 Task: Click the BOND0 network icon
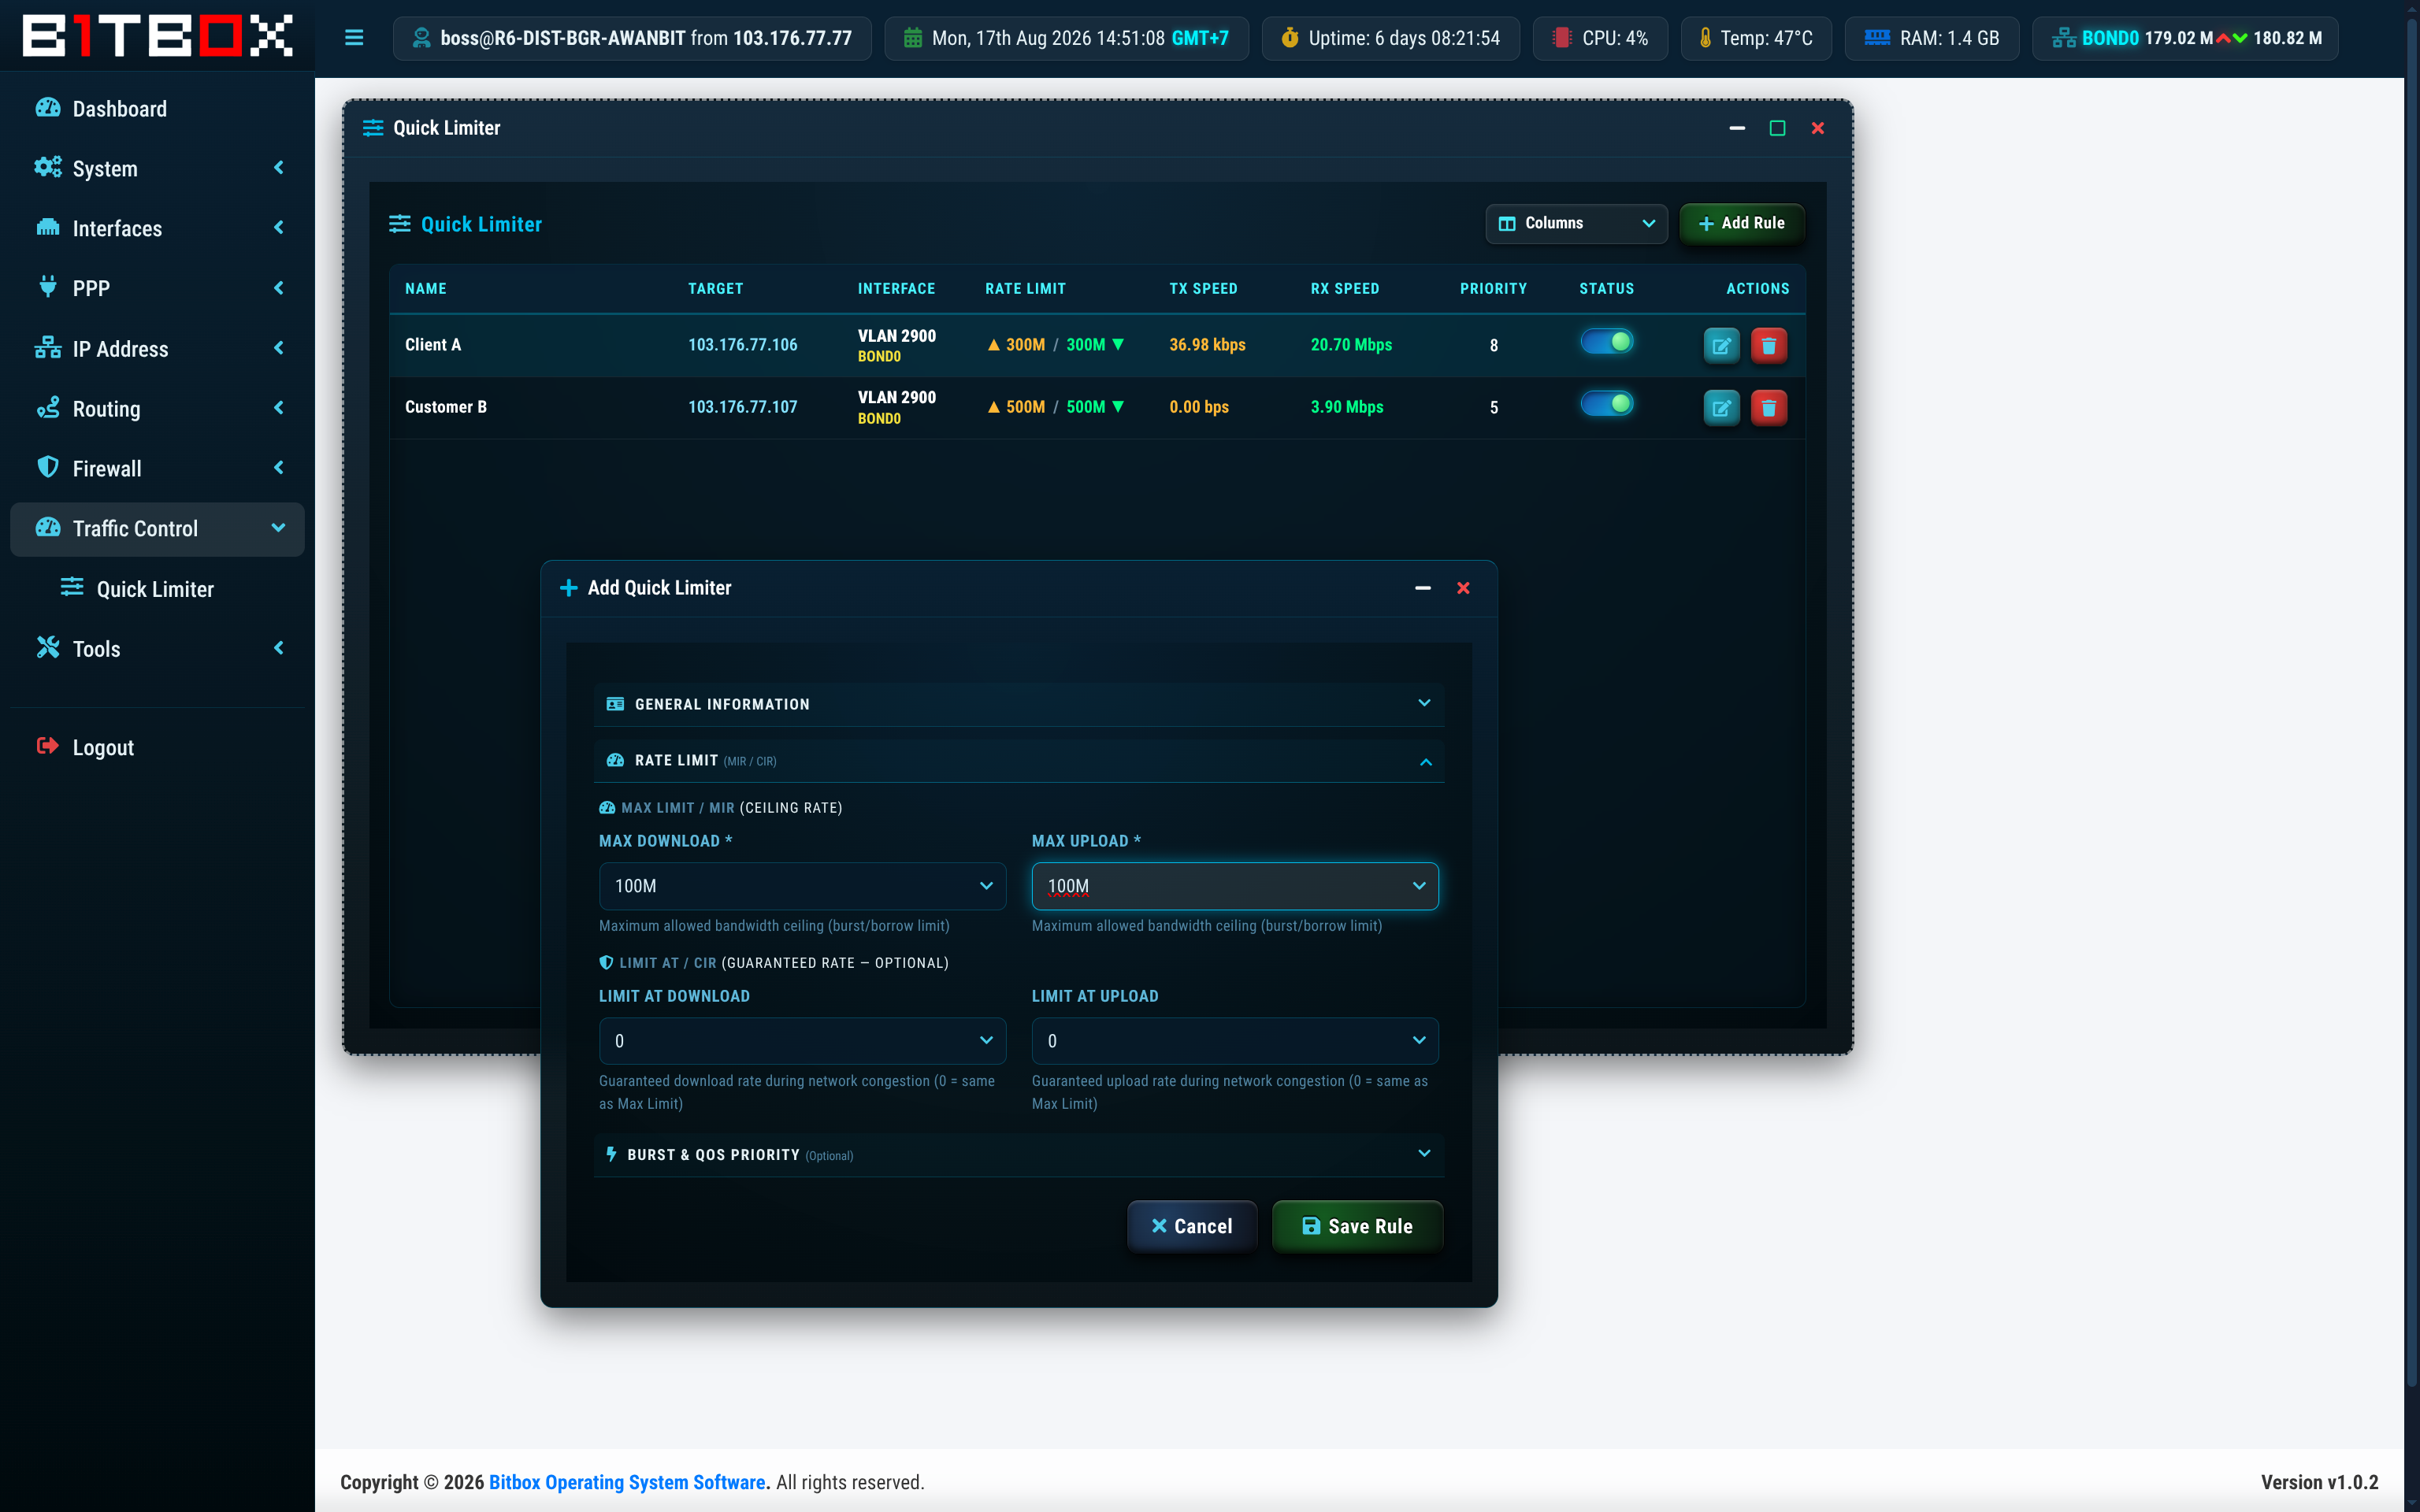point(2063,38)
